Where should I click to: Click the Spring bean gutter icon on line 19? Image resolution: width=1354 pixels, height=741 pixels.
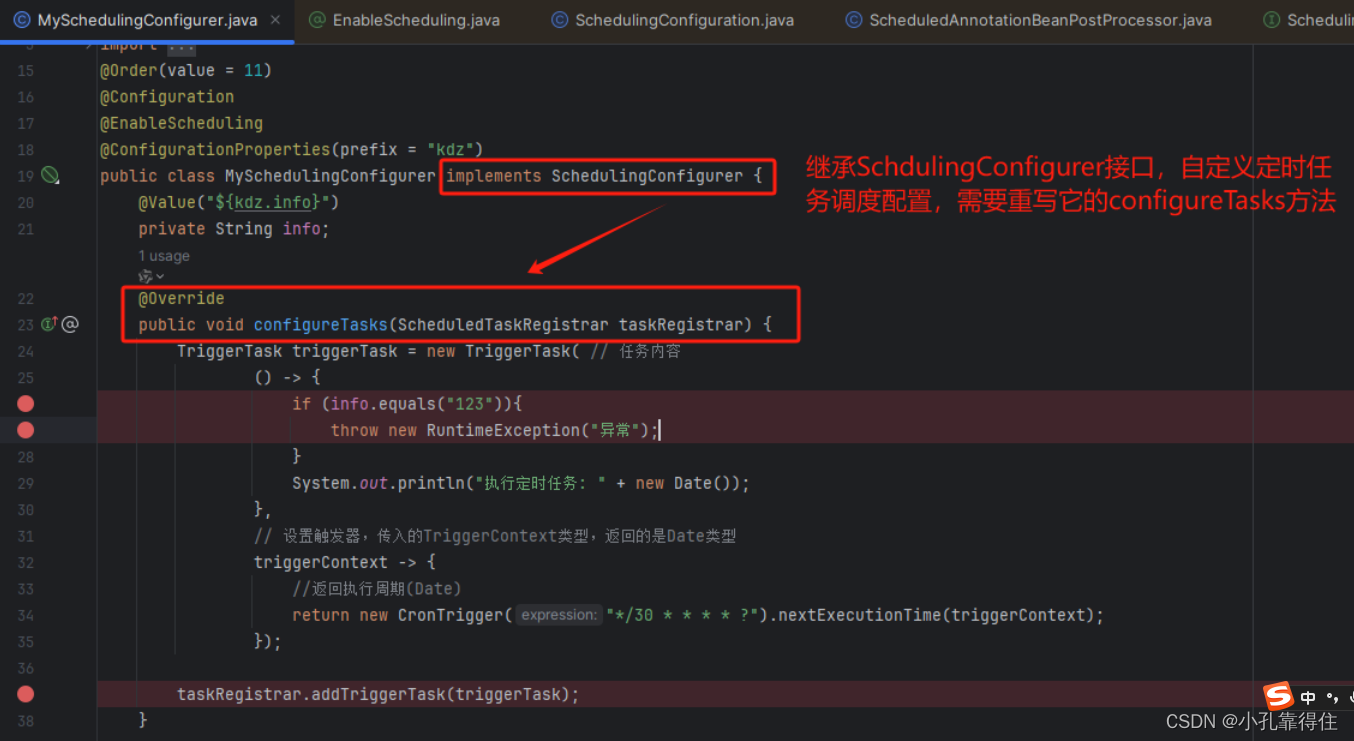51,176
